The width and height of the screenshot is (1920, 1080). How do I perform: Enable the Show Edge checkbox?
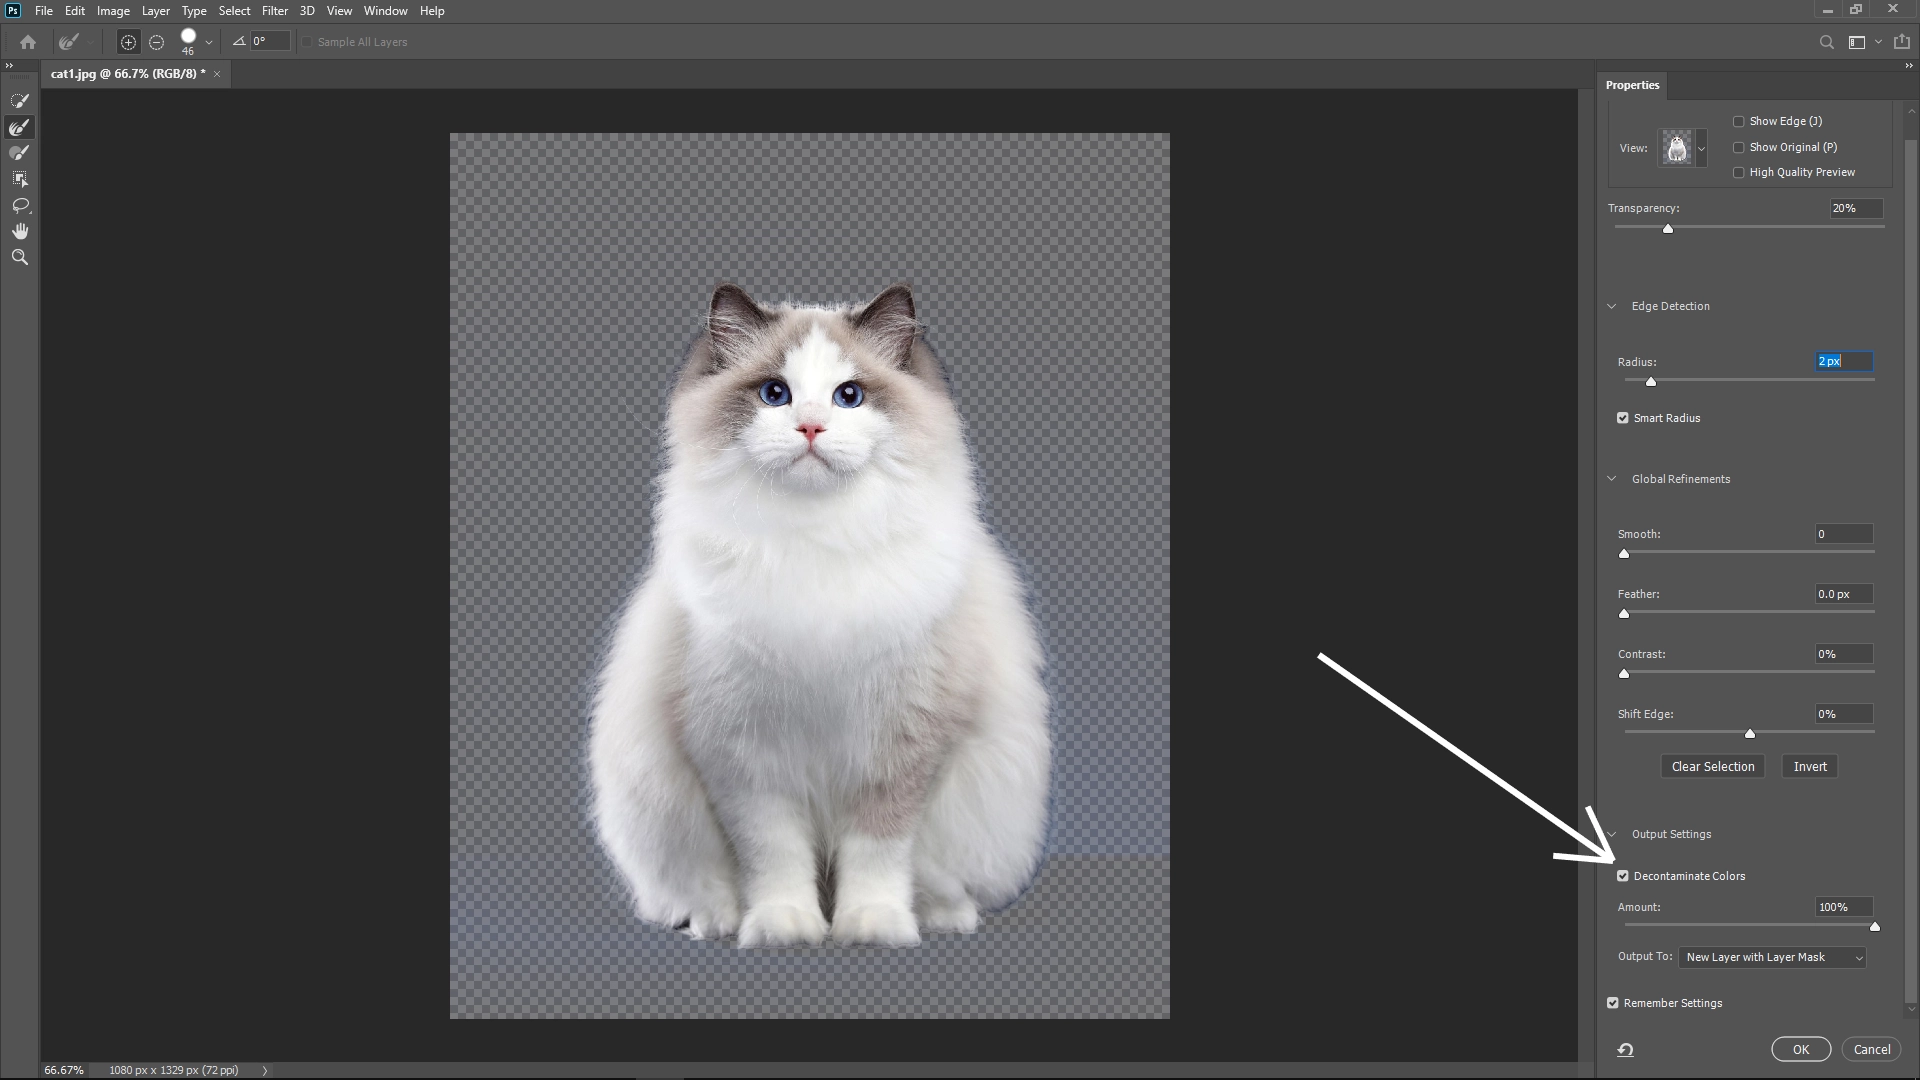1739,121
